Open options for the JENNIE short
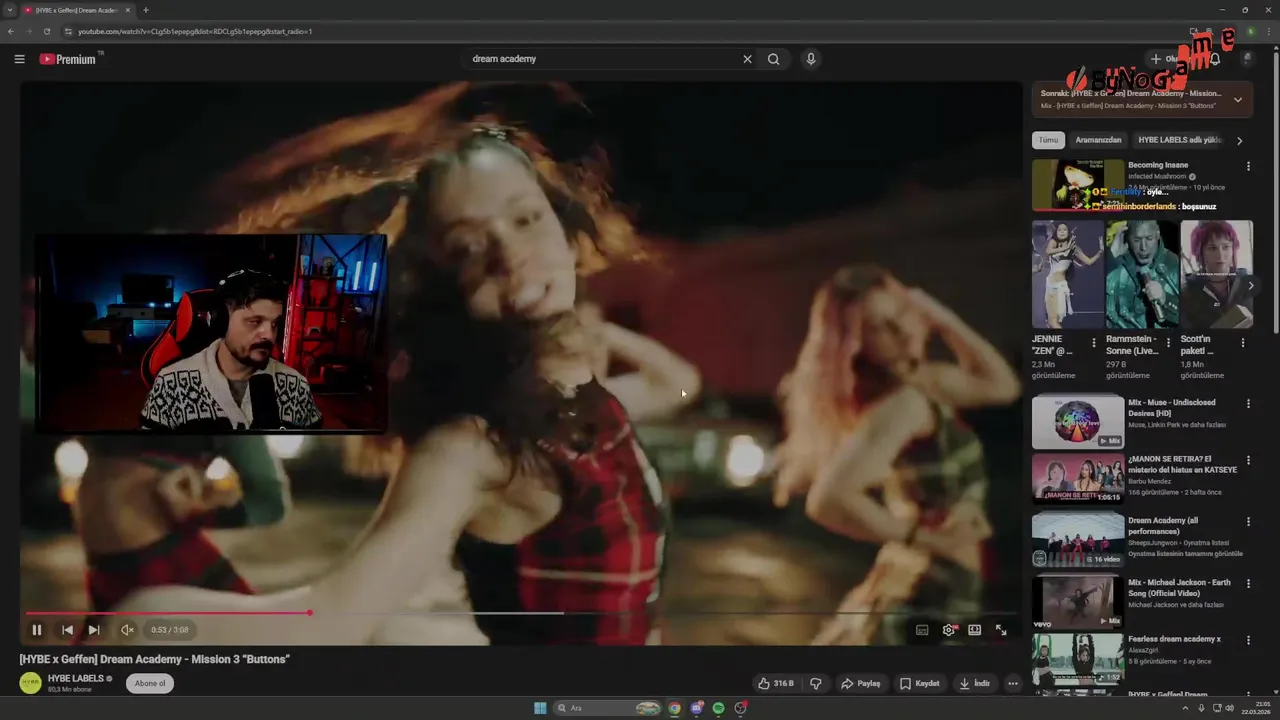 [1094, 343]
